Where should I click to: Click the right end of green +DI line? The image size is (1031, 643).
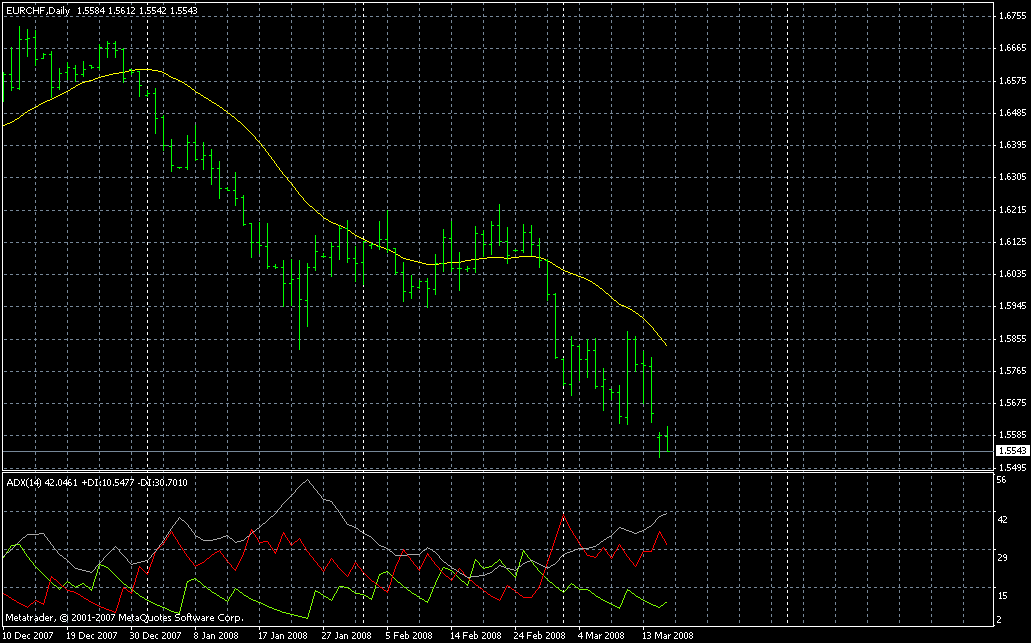666,602
